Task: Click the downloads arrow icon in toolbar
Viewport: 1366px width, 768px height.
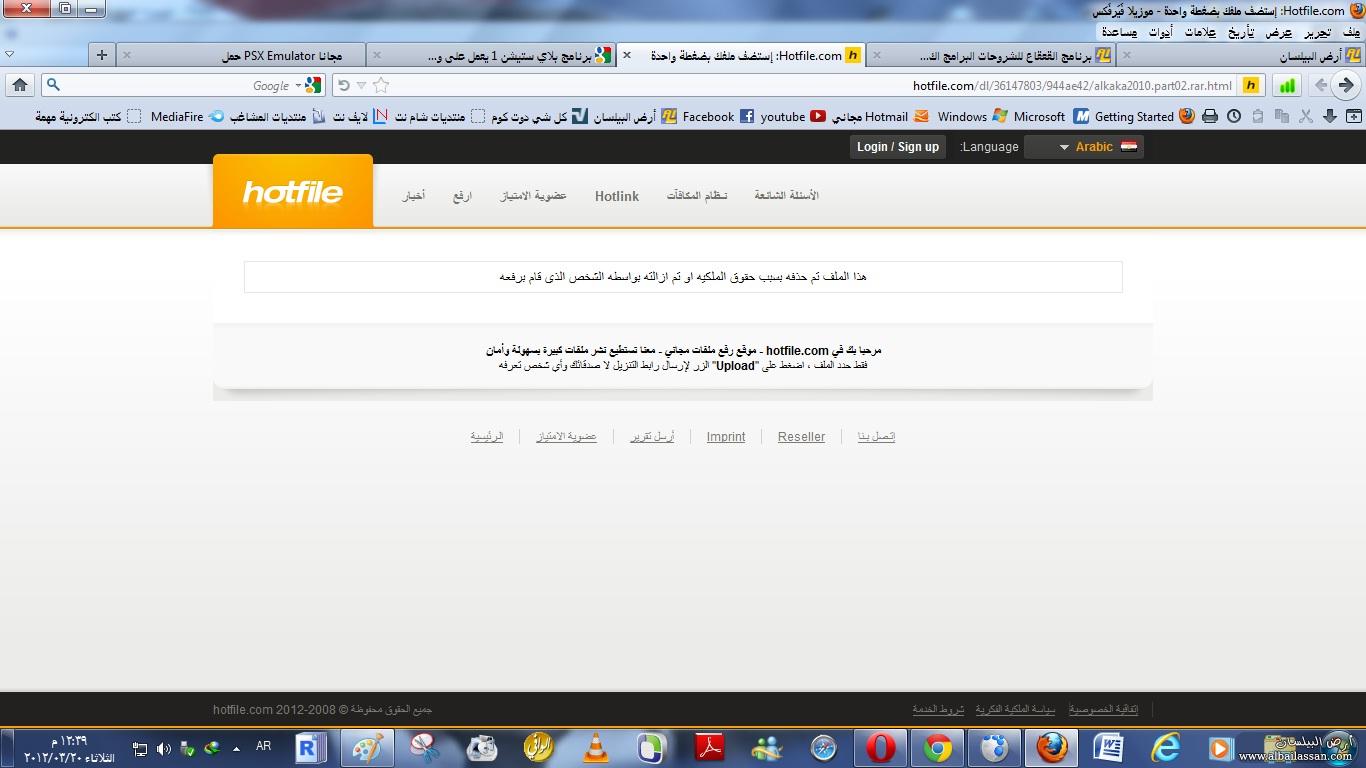Action: [1330, 117]
